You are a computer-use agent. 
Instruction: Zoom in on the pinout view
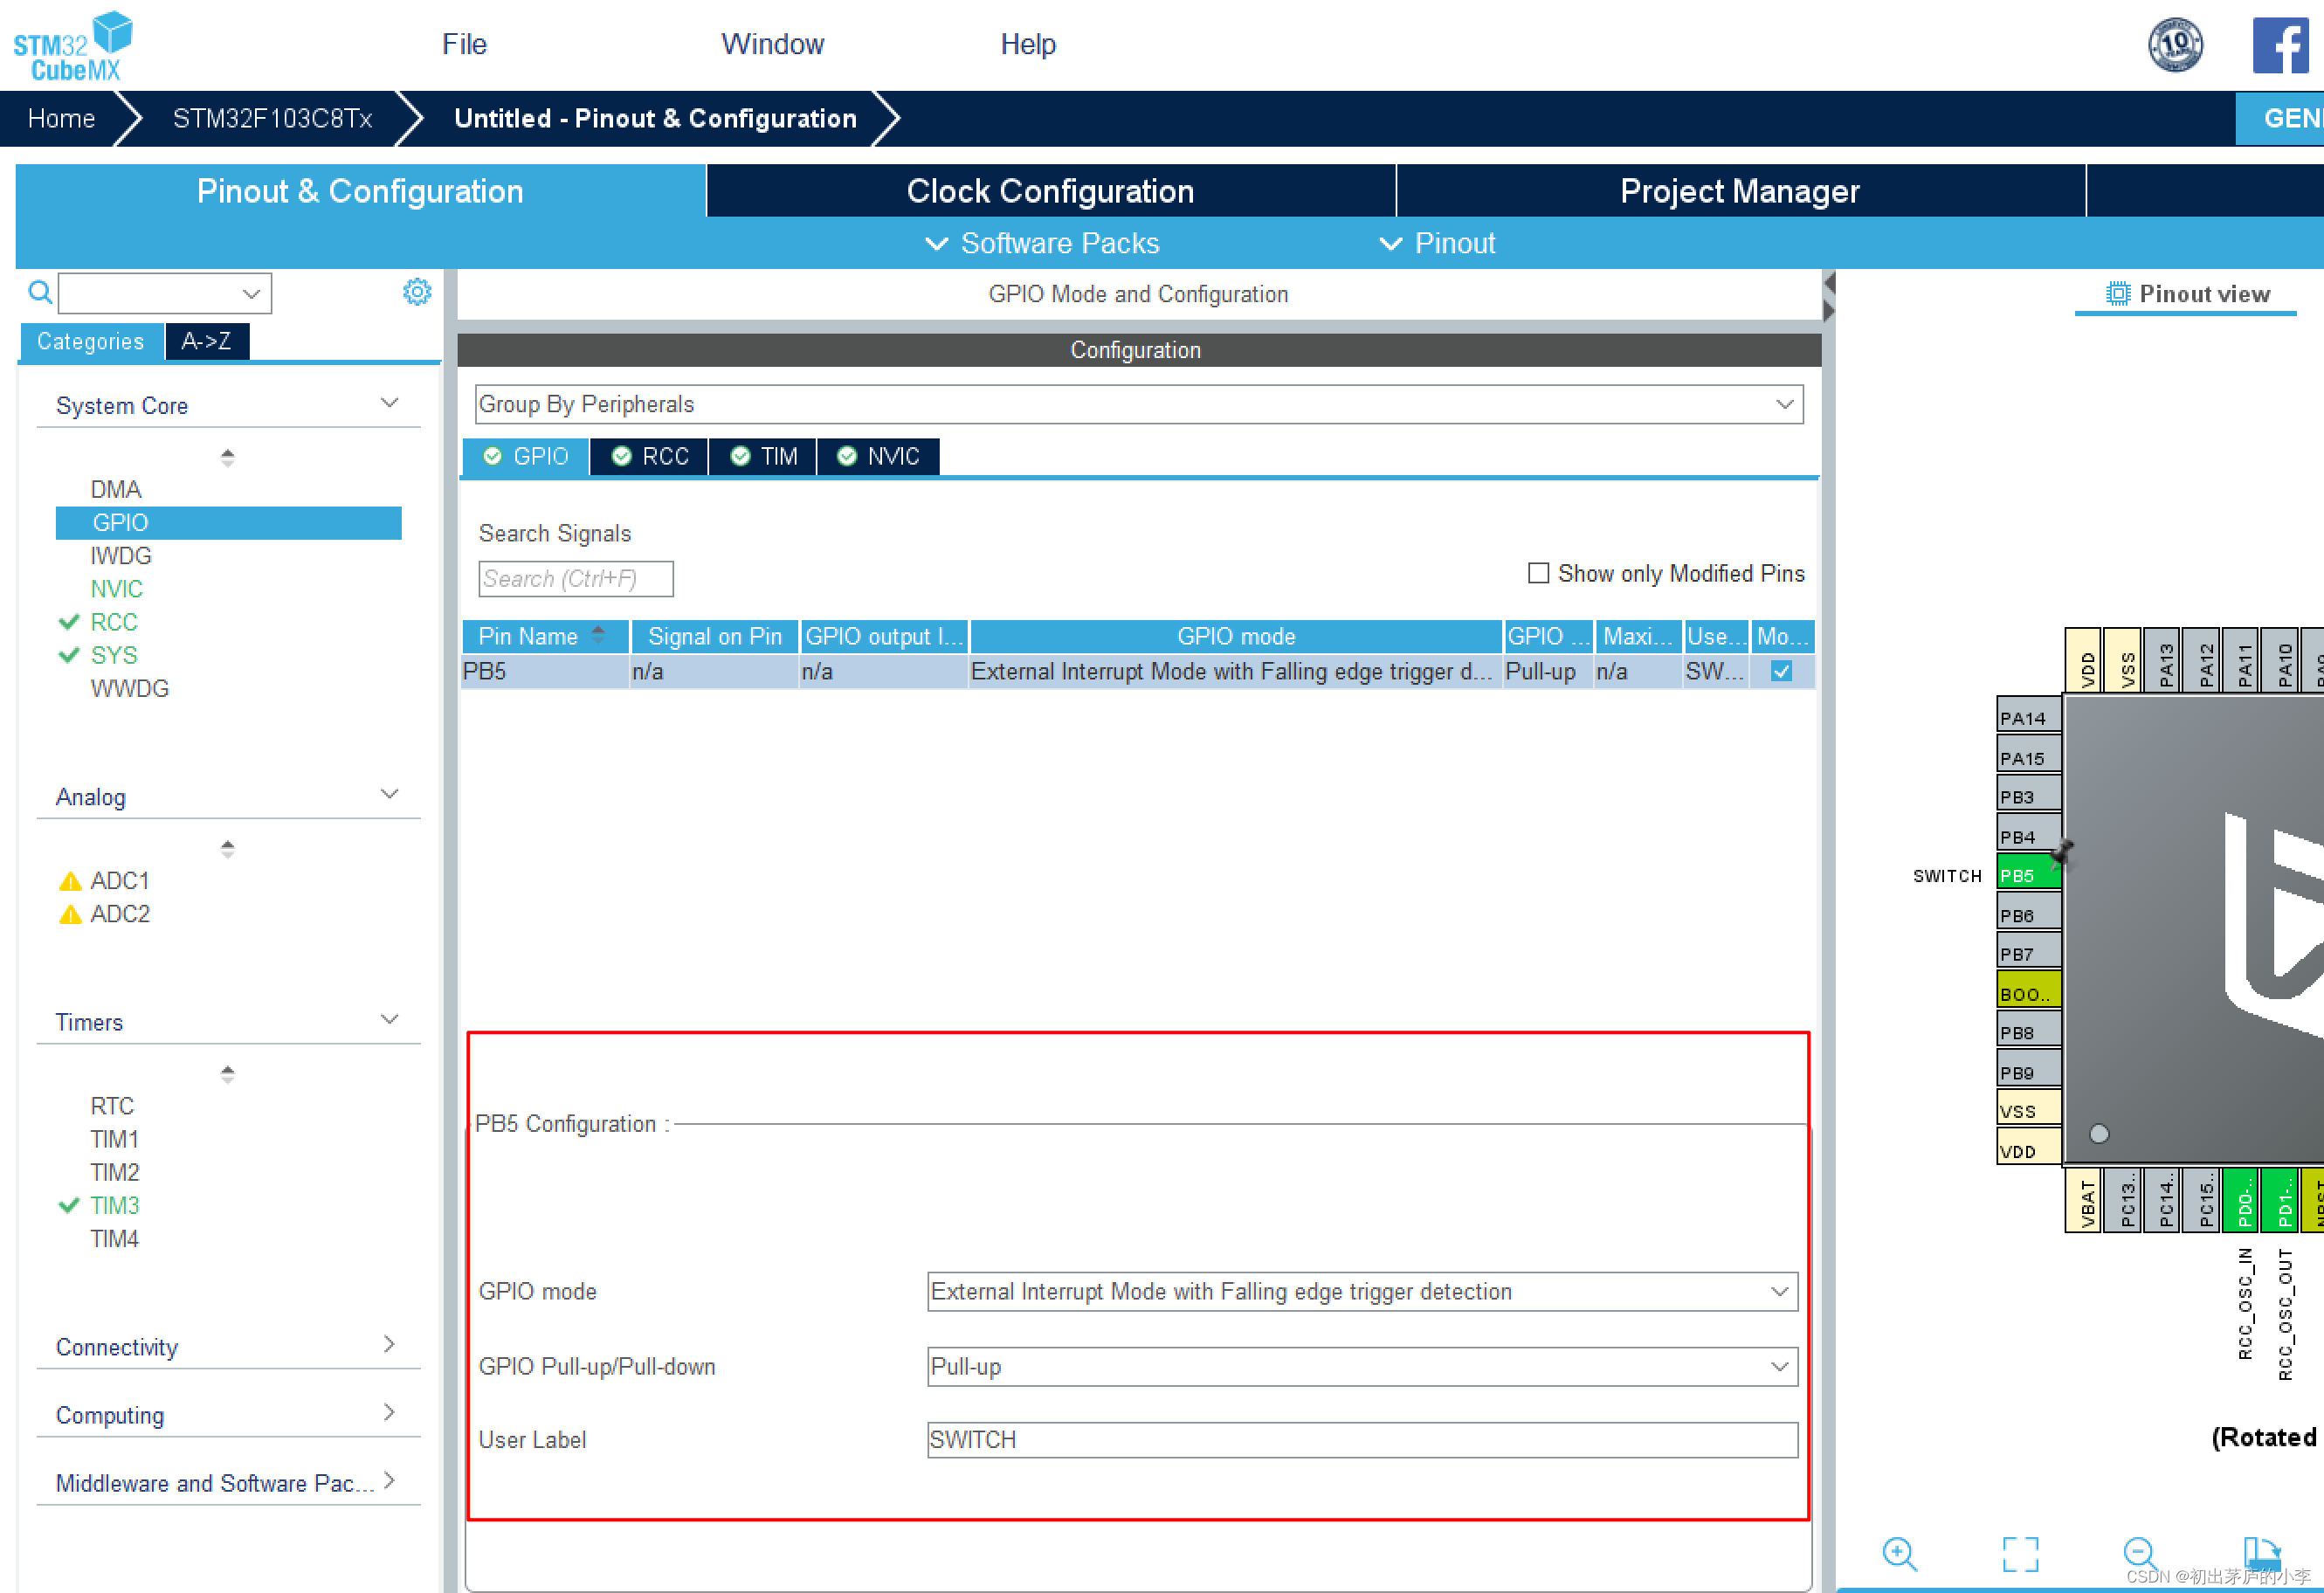pyautogui.click(x=1898, y=1554)
